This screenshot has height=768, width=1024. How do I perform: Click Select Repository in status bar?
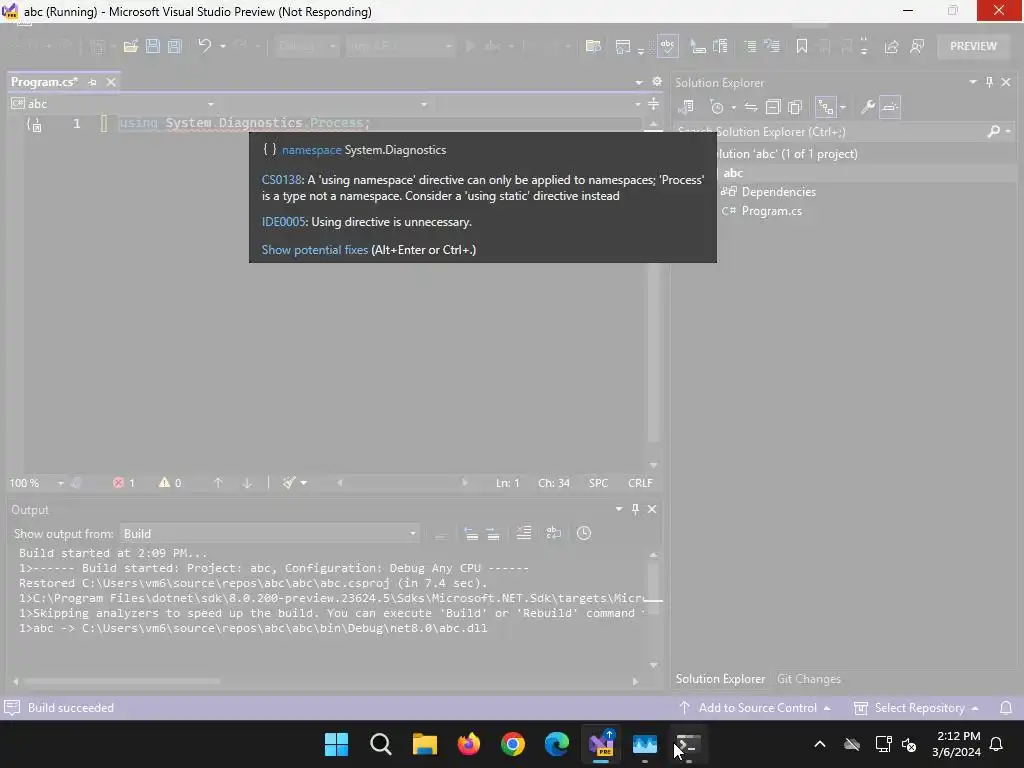click(x=917, y=708)
